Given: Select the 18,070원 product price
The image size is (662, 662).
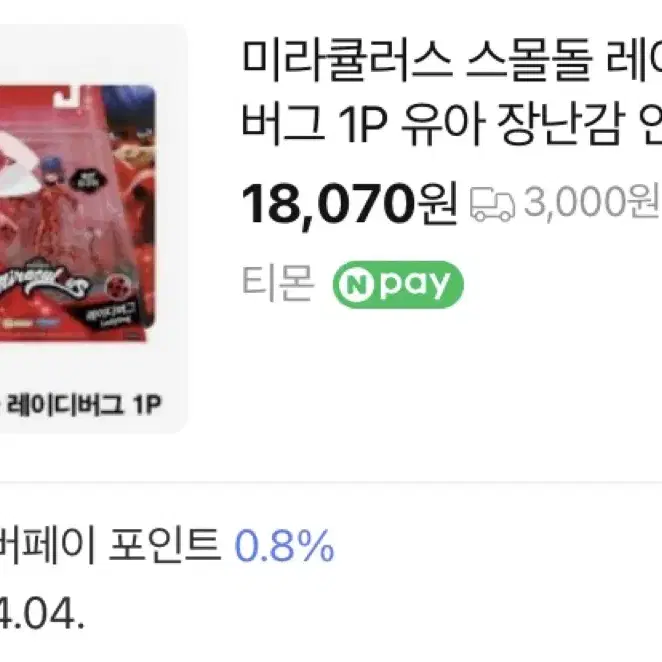Looking at the screenshot, I should click(x=350, y=205).
